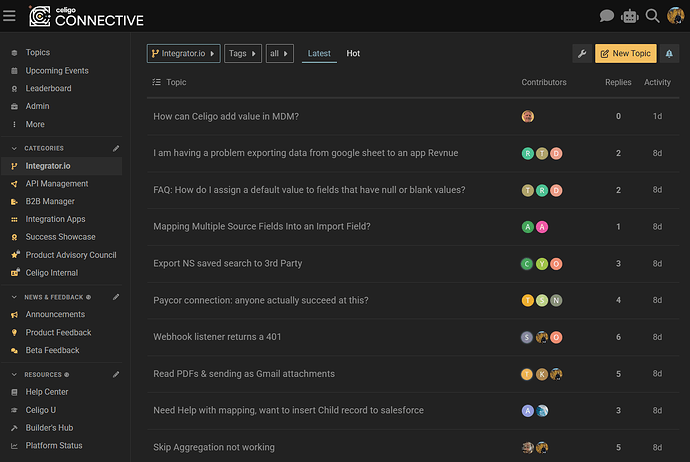Image resolution: width=690 pixels, height=462 pixels.
Task: Edit Resources section with pencil icon
Action: point(116,374)
